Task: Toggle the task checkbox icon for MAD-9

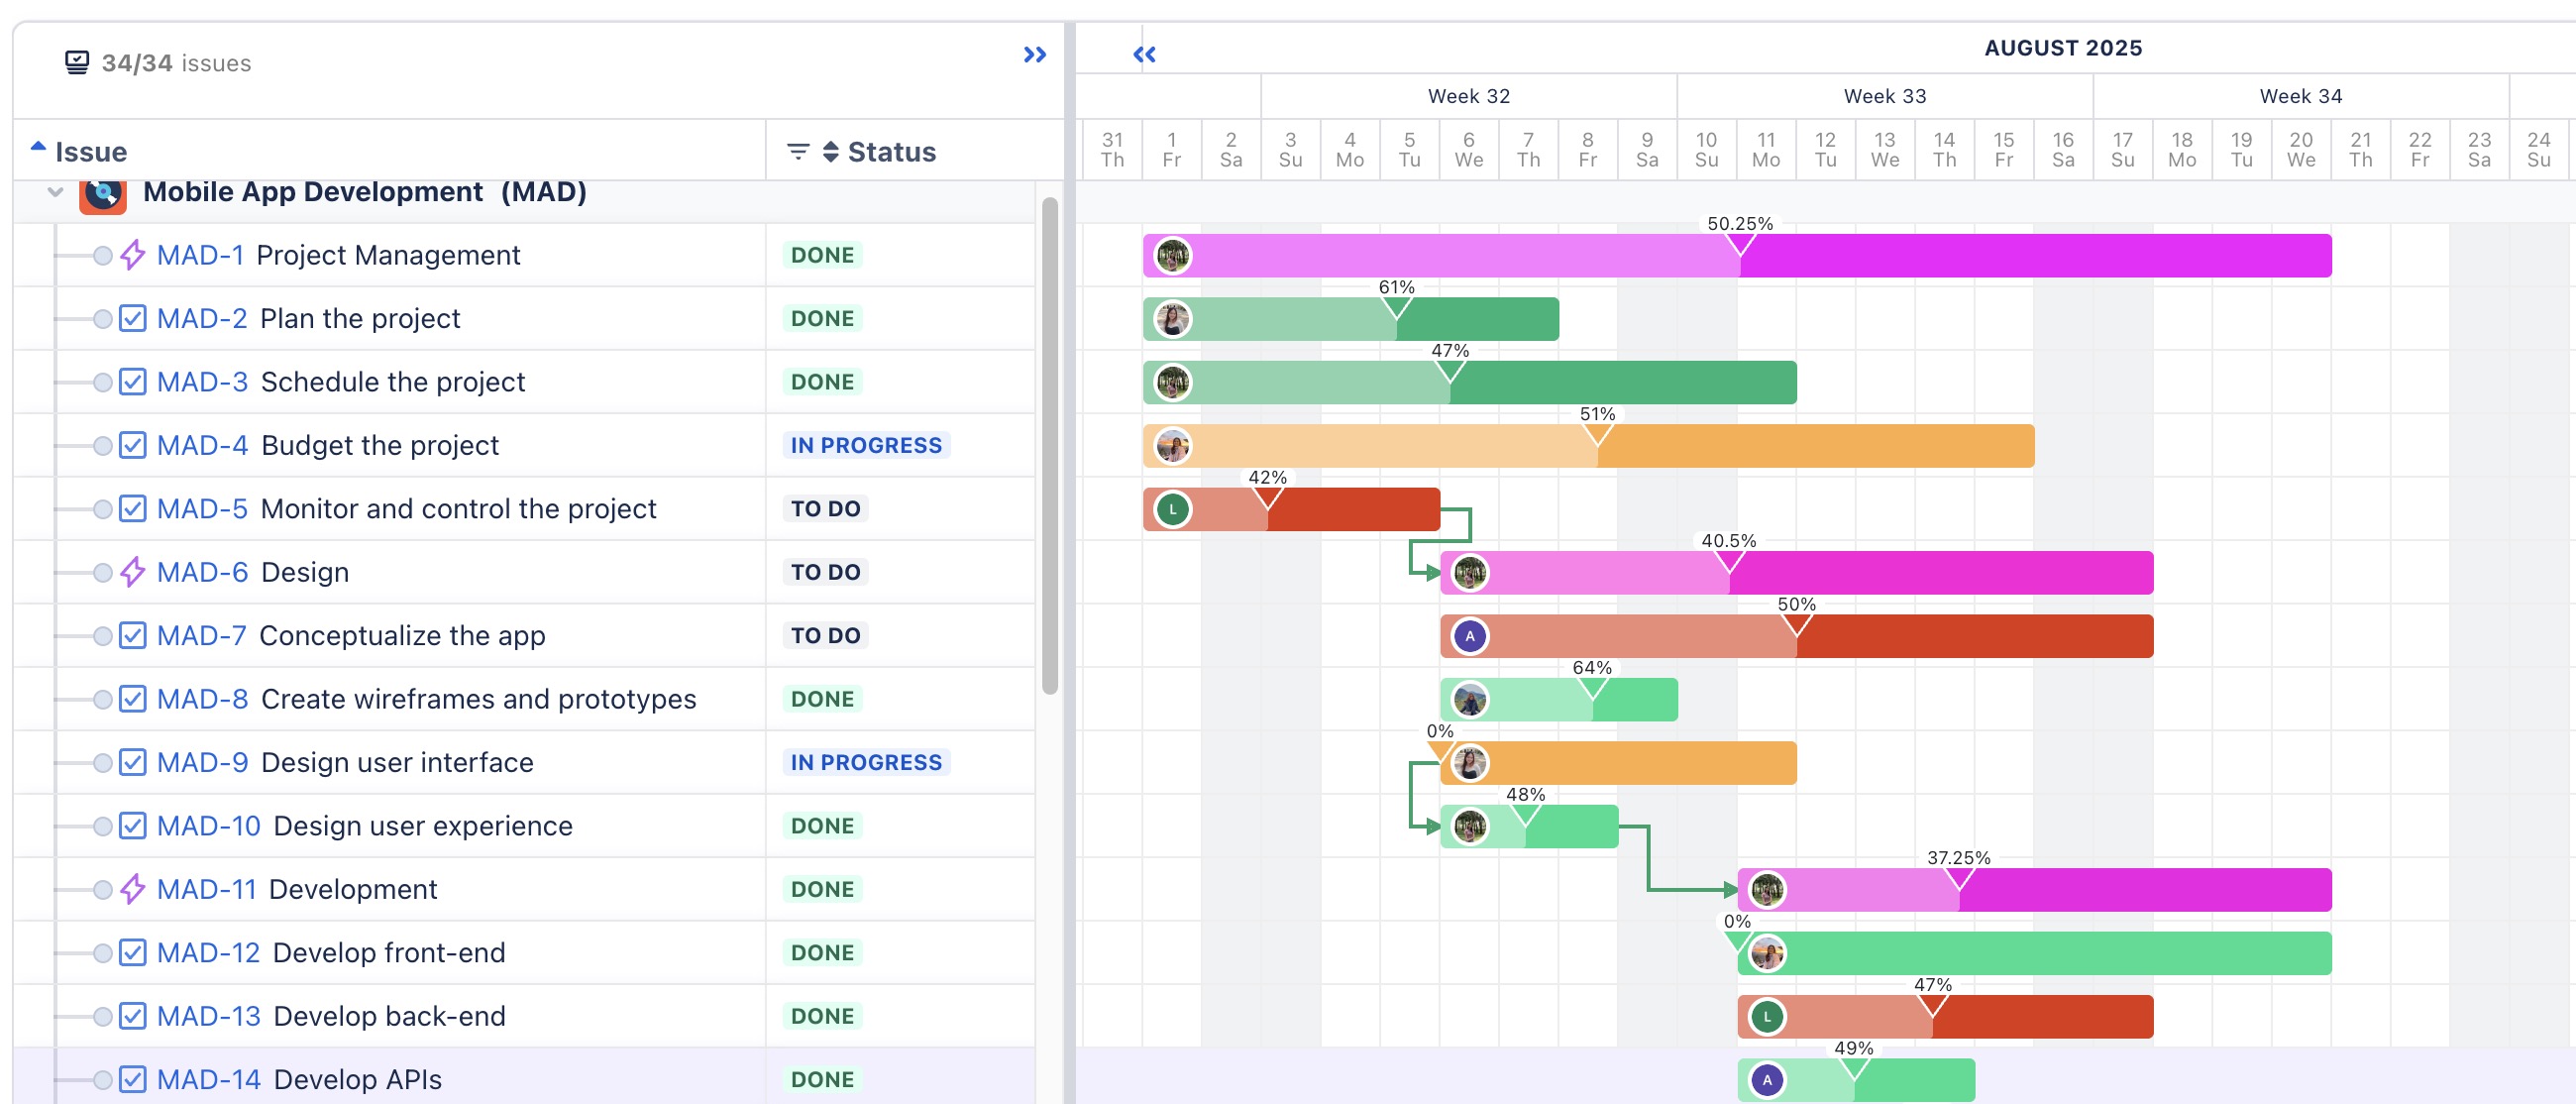Action: pyautogui.click(x=133, y=762)
